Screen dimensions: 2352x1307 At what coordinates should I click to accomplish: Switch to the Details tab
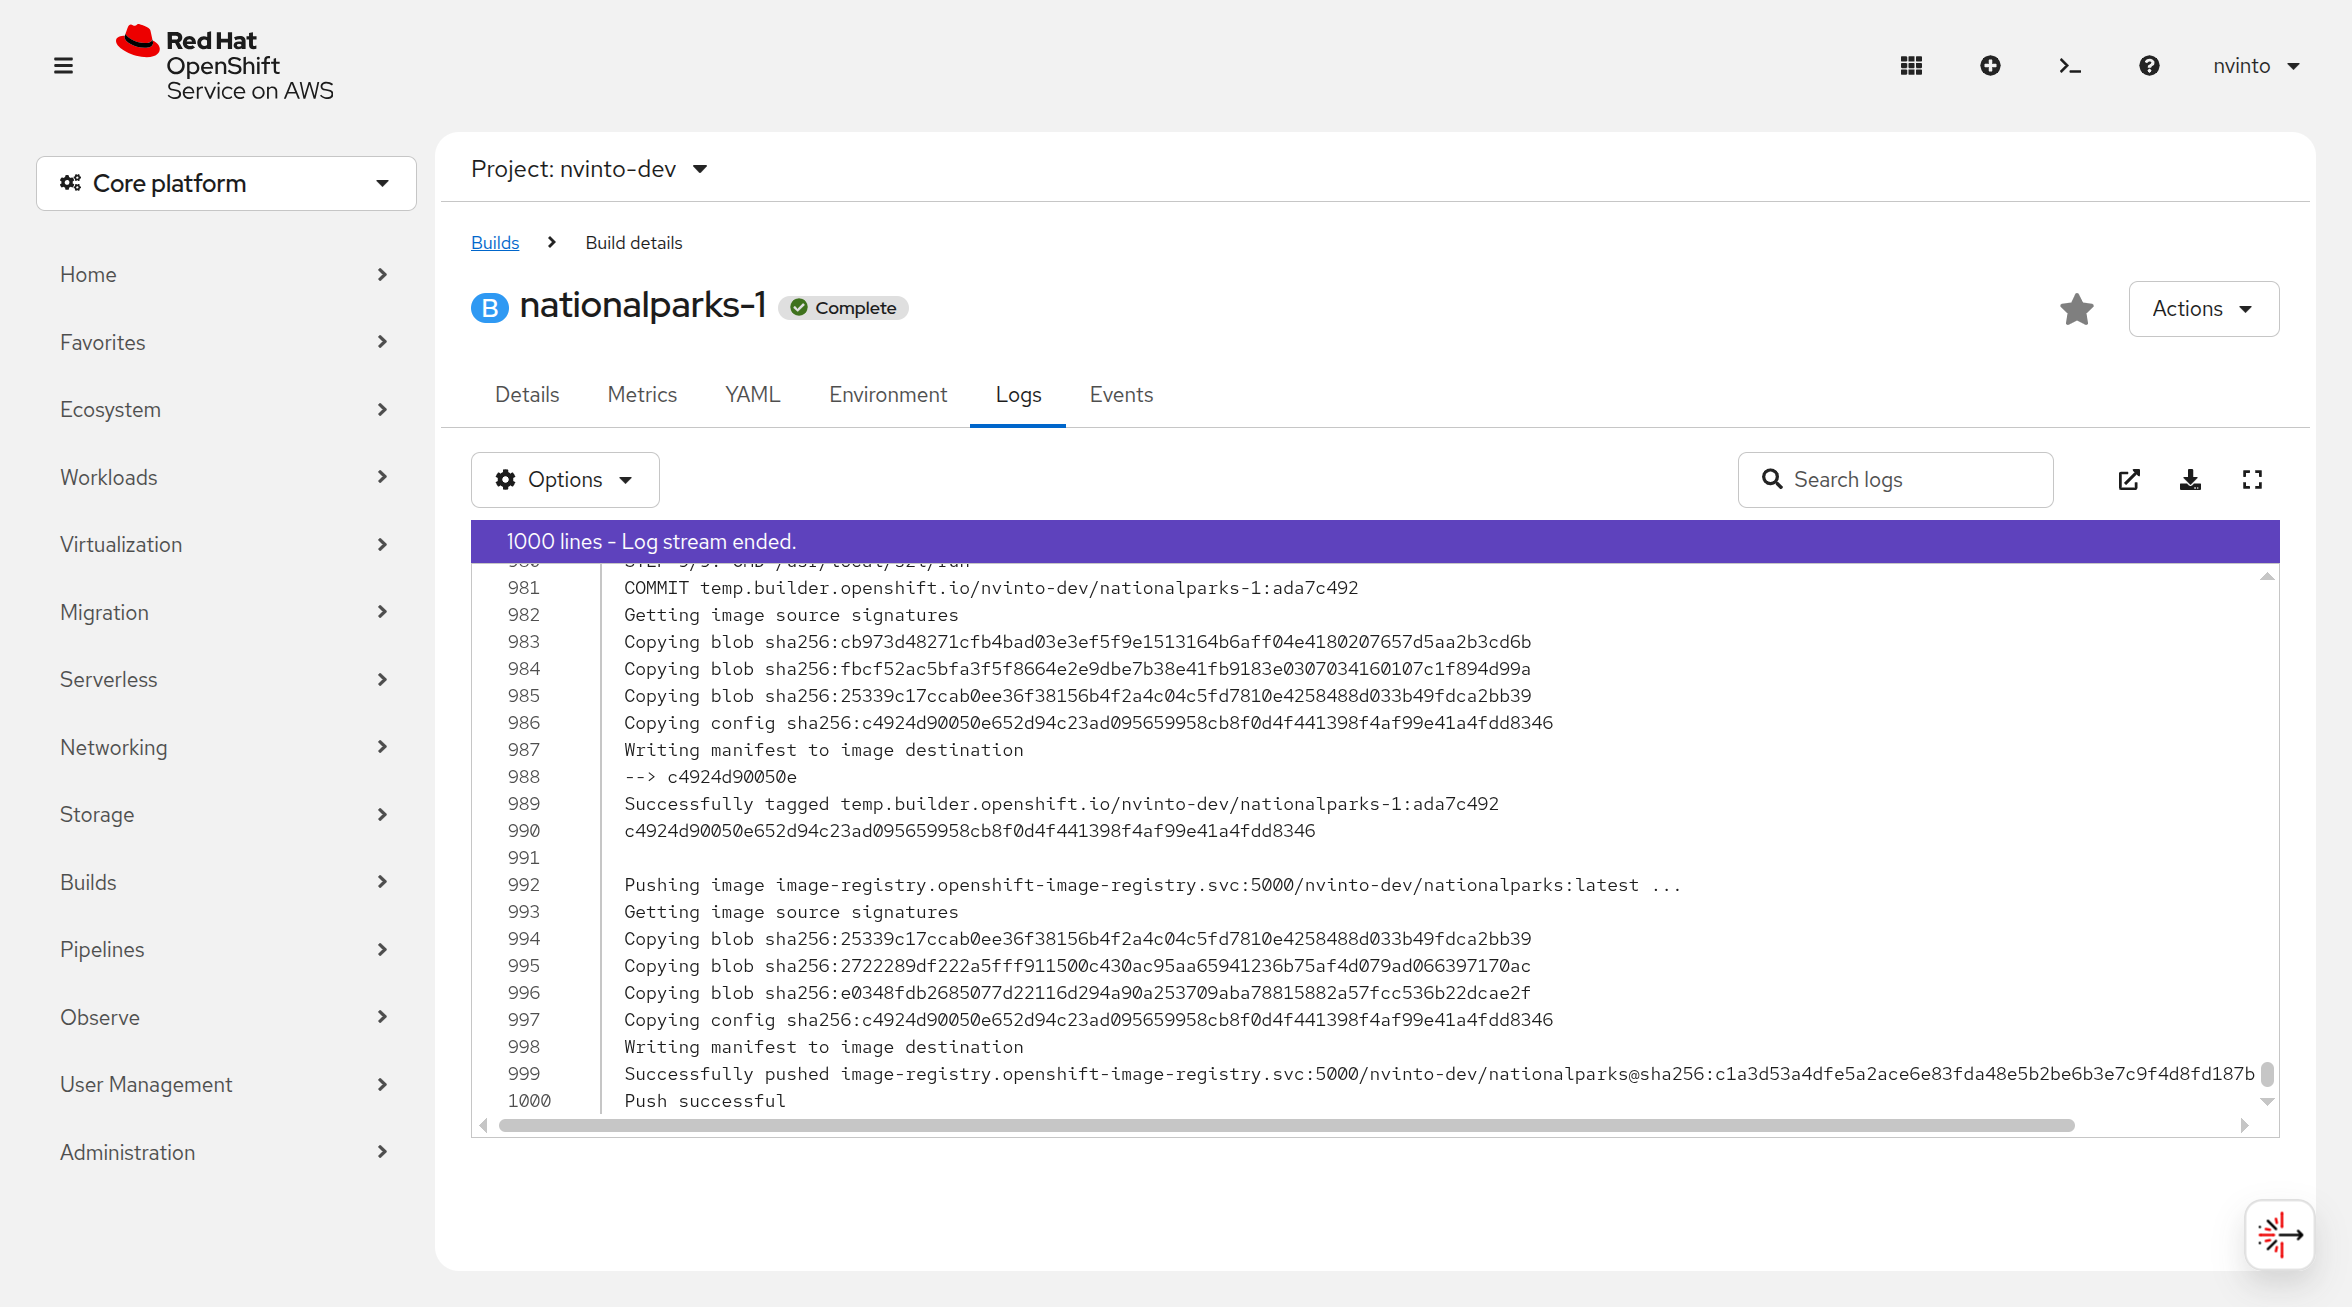(527, 395)
